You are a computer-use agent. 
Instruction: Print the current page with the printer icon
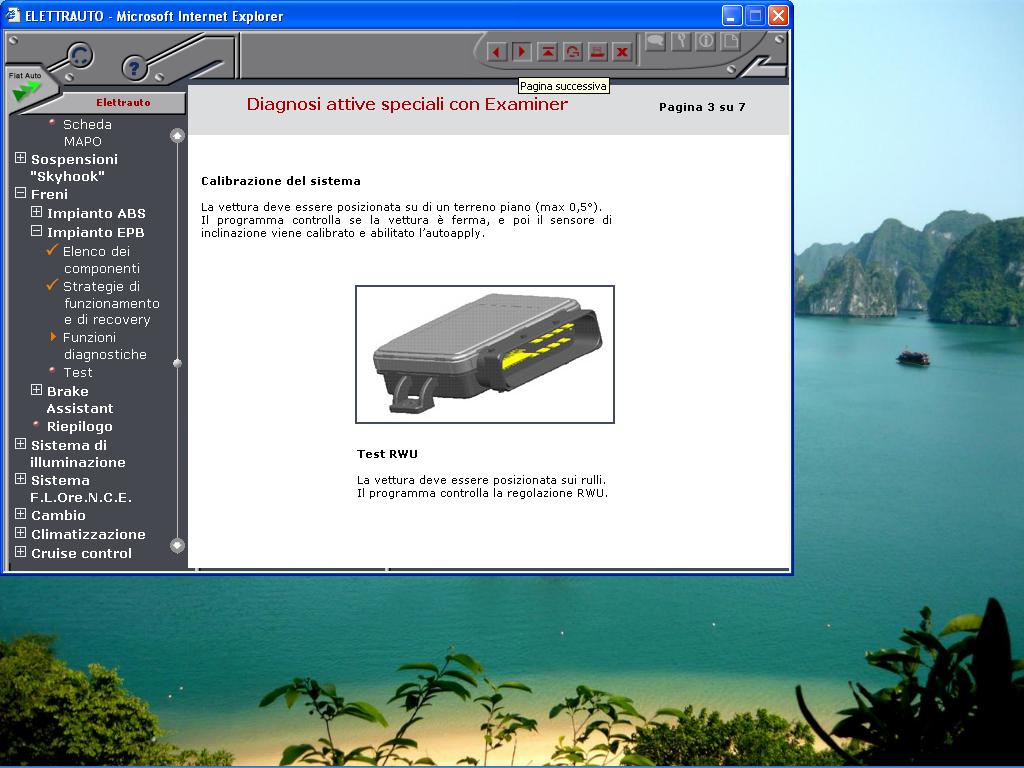(x=598, y=52)
